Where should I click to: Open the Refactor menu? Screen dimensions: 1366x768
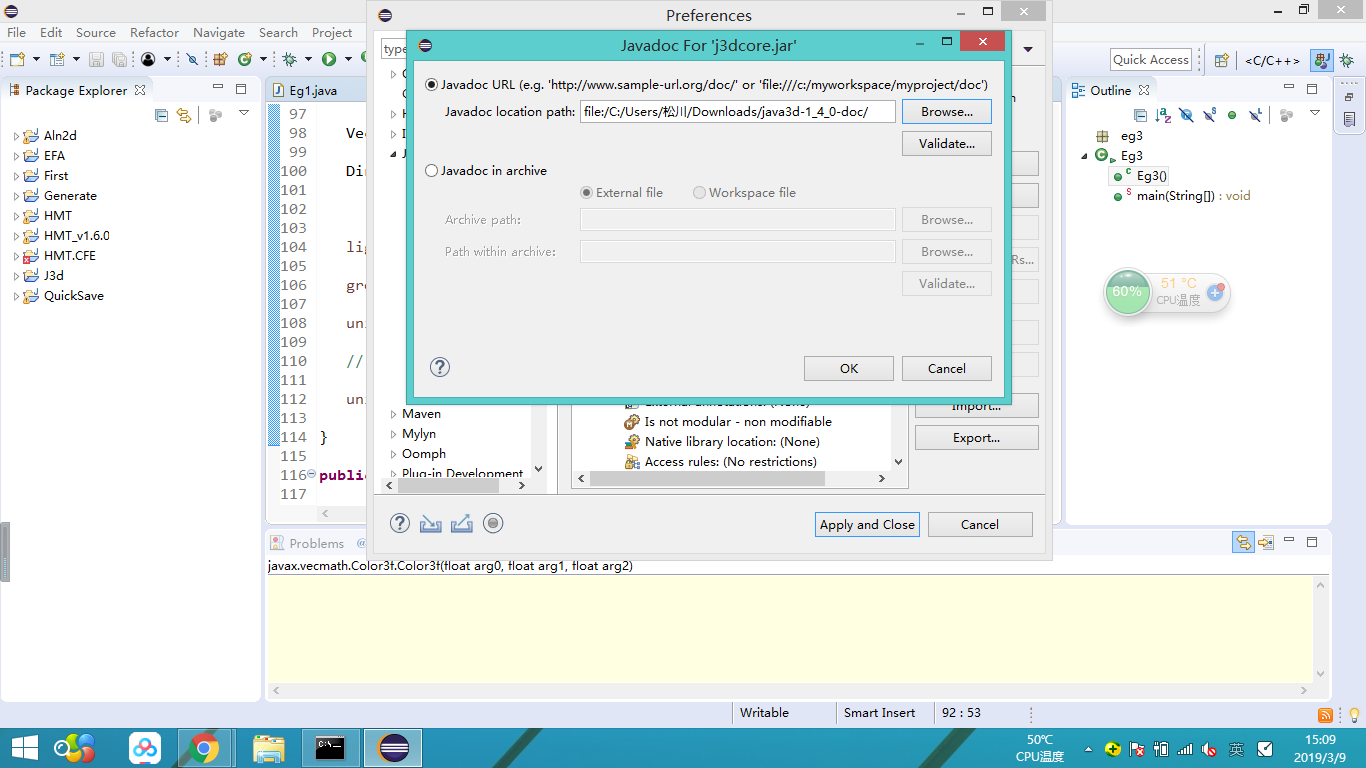point(154,32)
